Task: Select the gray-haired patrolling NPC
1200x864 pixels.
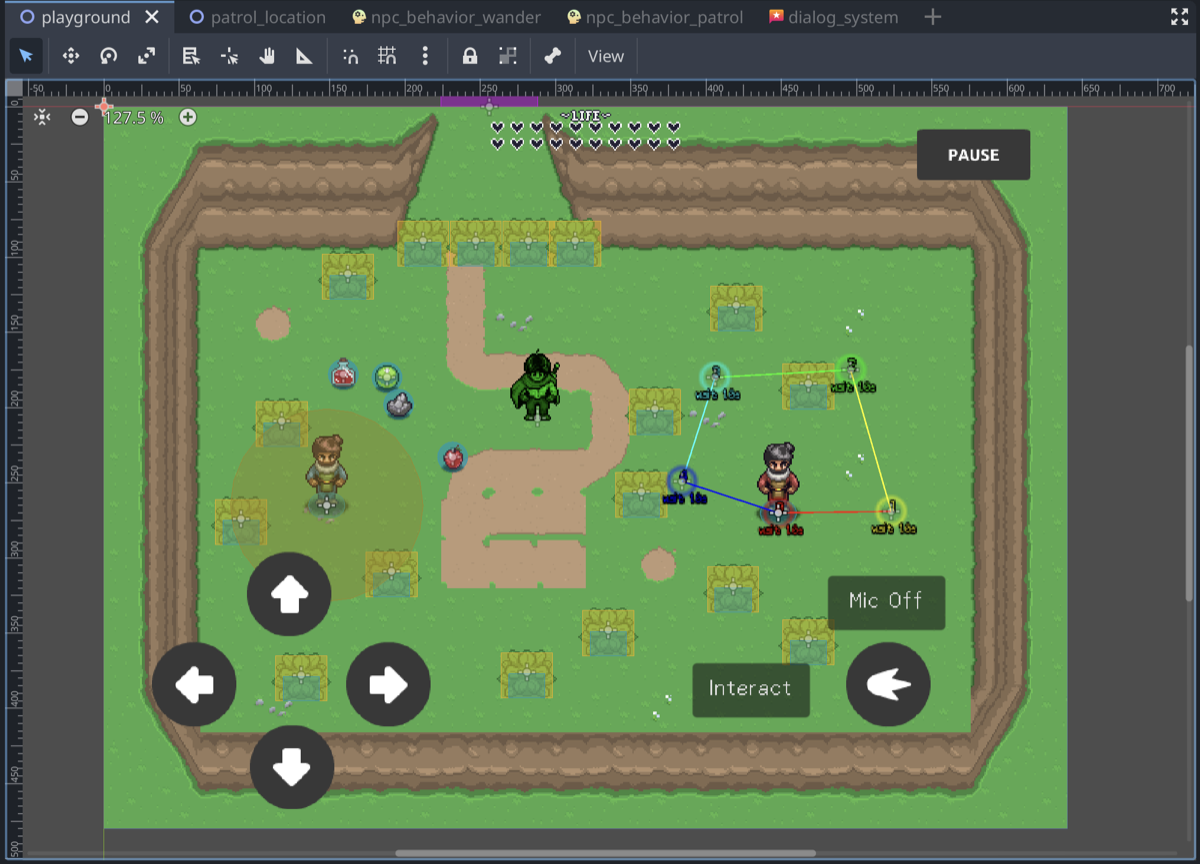Action: [778, 476]
